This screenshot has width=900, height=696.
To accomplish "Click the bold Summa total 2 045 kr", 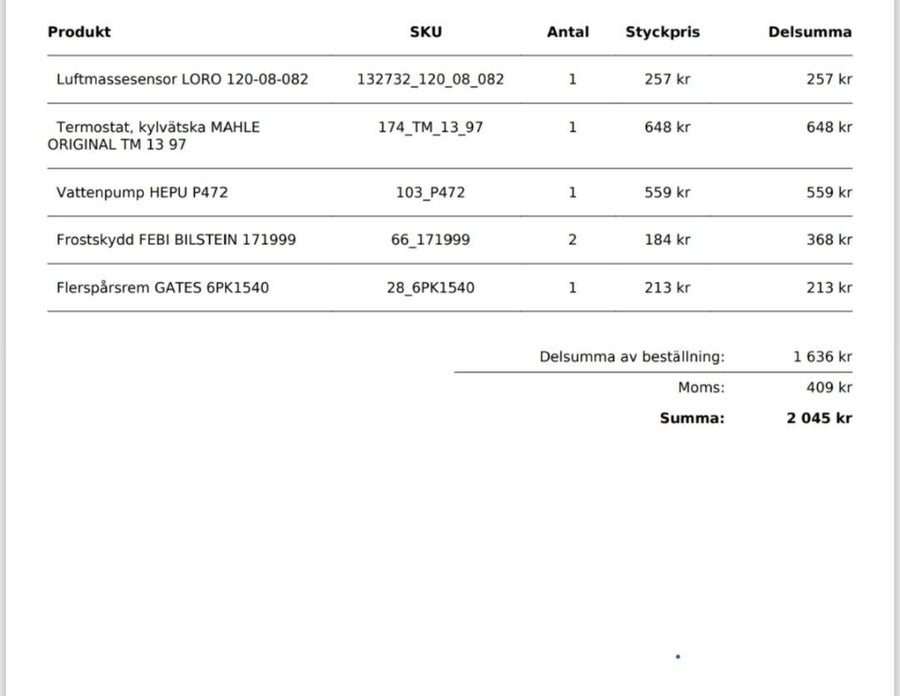I will tap(819, 418).
